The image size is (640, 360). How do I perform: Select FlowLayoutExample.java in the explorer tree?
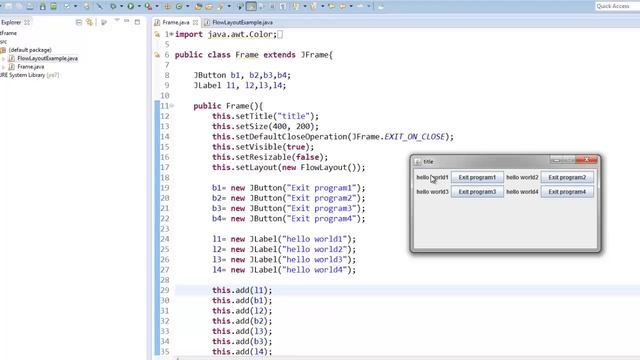(x=47, y=58)
